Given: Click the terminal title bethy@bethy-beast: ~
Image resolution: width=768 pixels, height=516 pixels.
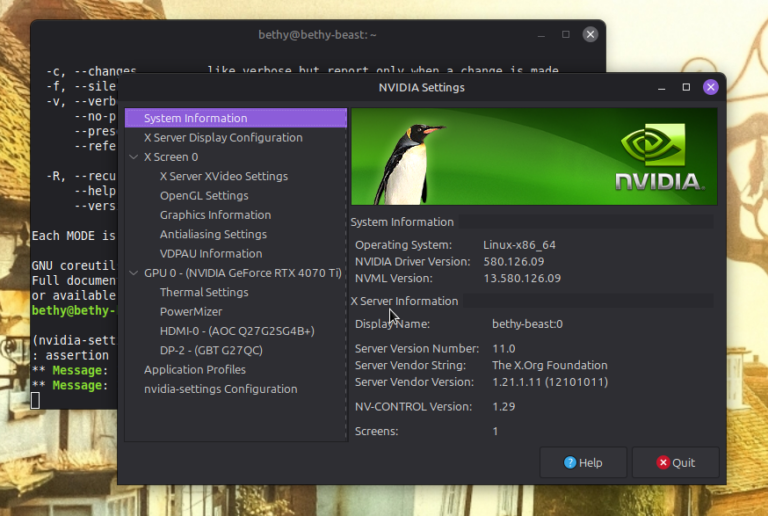Looking at the screenshot, I should pyautogui.click(x=317, y=35).
